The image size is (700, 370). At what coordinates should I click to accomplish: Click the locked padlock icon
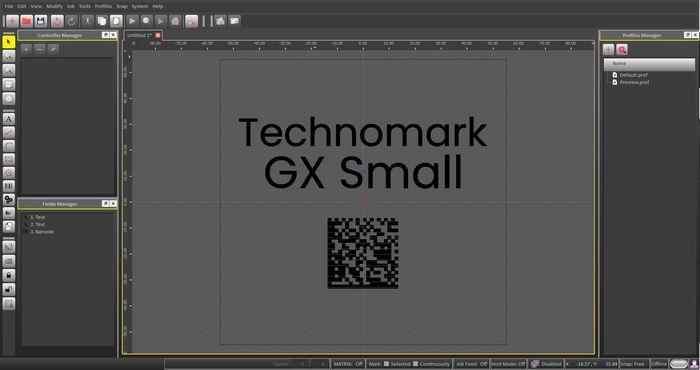[x=8, y=275]
